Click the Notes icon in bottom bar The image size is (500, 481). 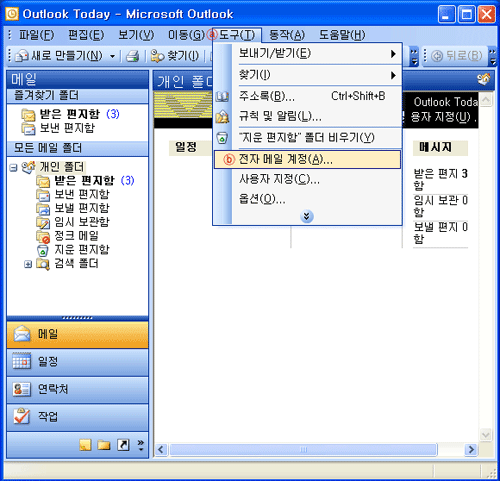point(85,445)
